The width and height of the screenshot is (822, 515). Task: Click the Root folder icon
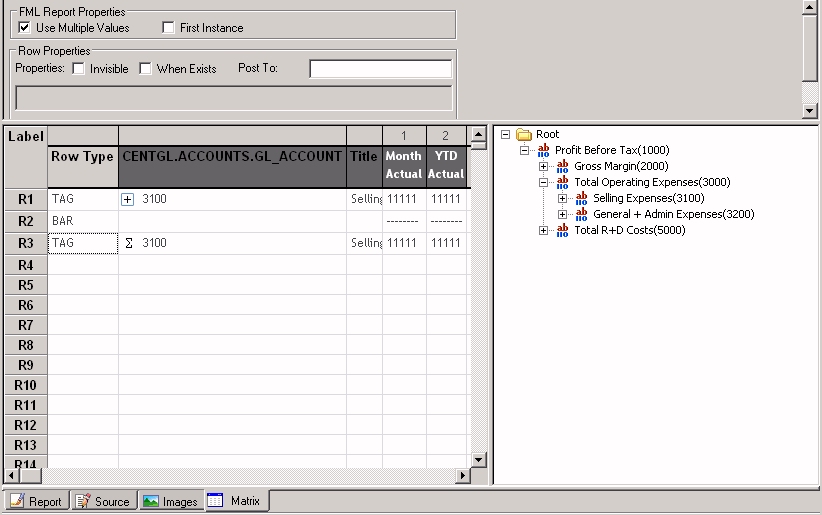click(524, 135)
